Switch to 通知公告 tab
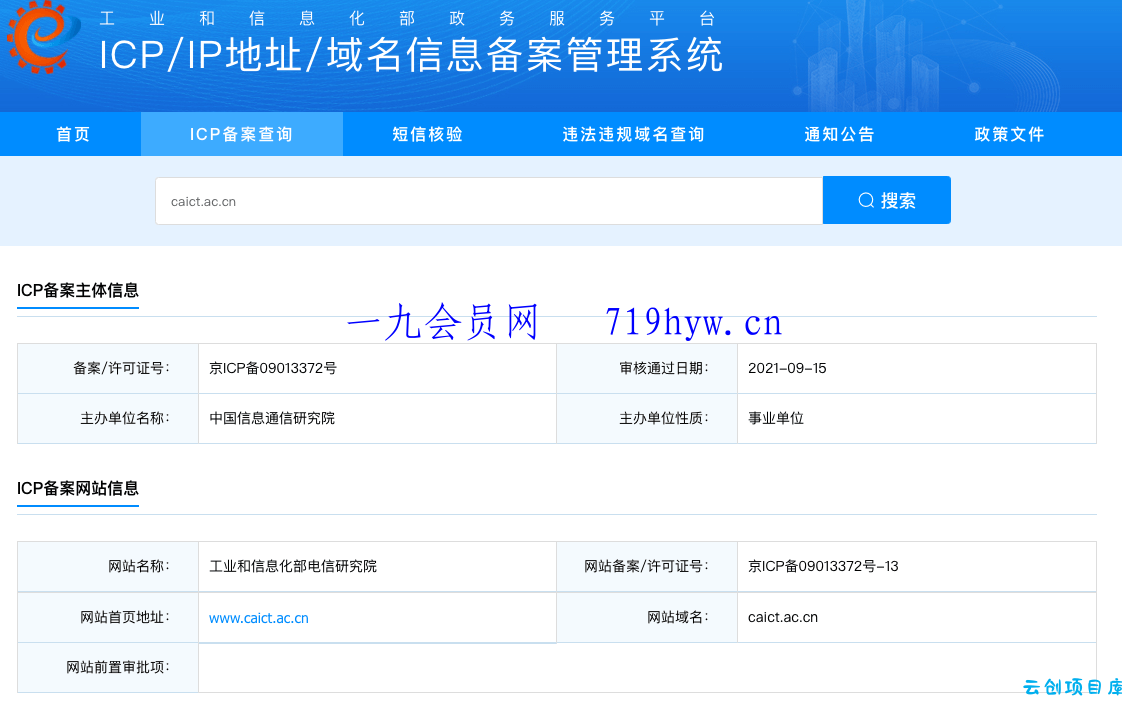 [x=839, y=135]
